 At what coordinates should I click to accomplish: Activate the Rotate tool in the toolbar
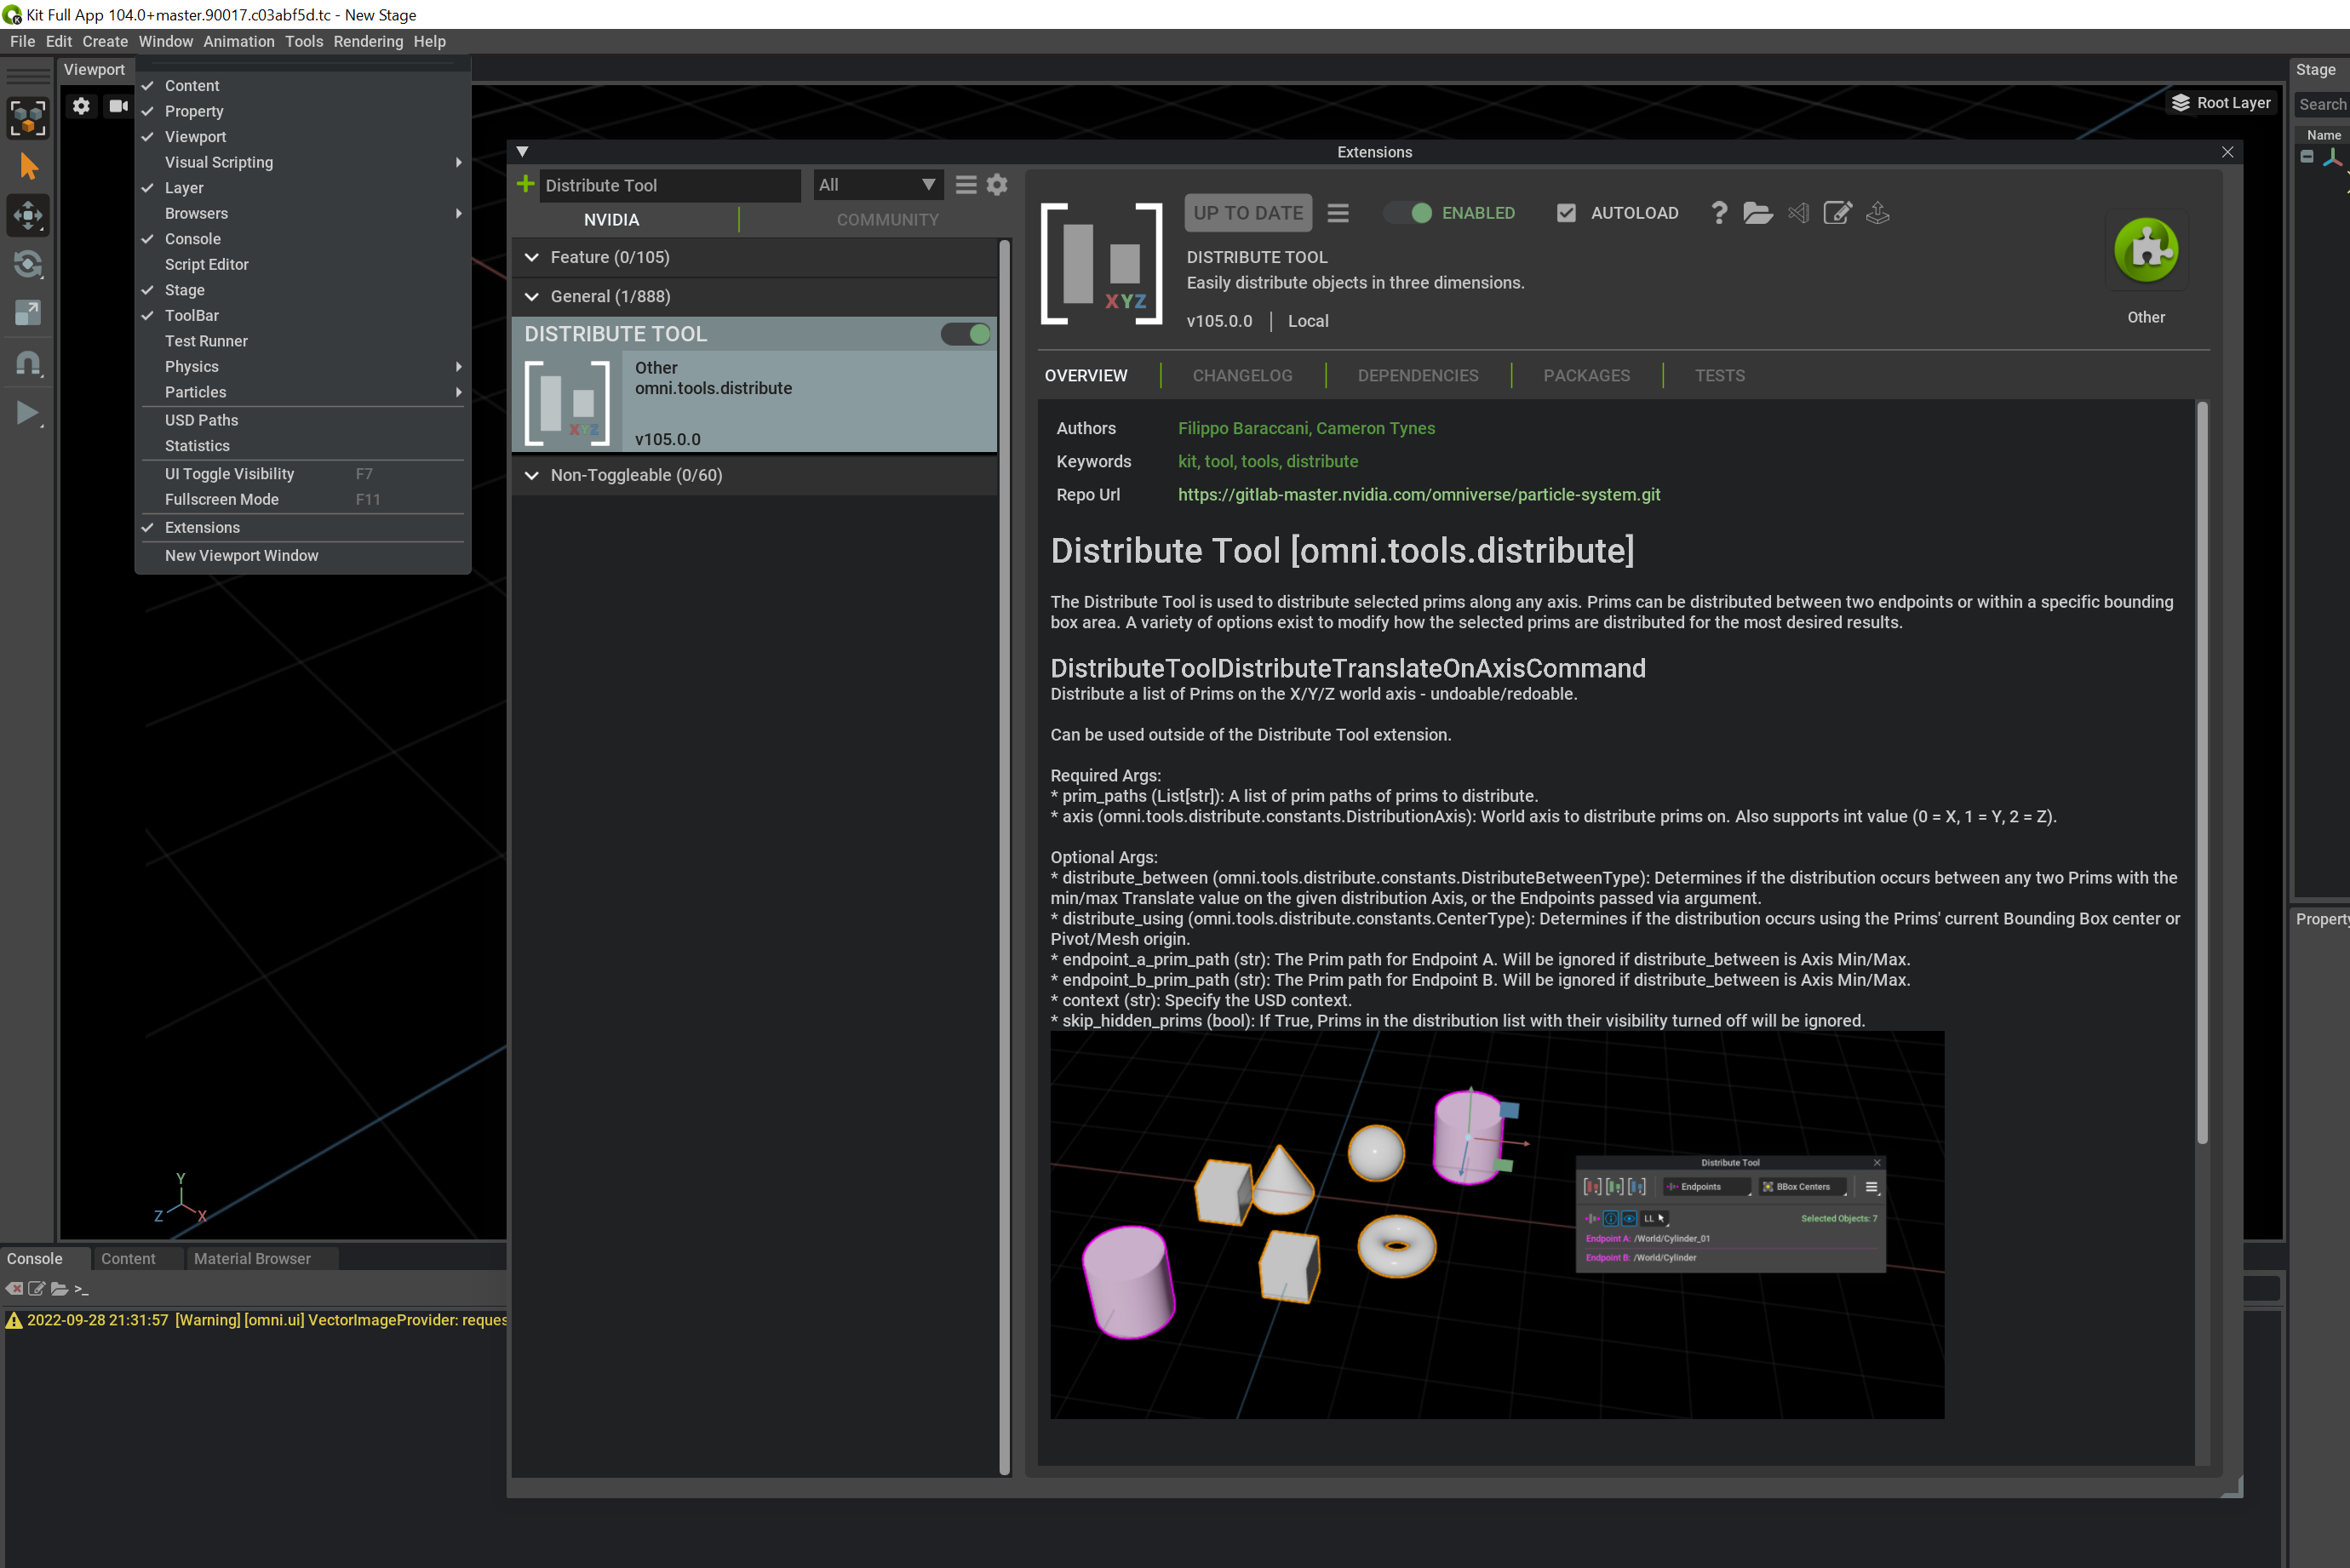28,264
